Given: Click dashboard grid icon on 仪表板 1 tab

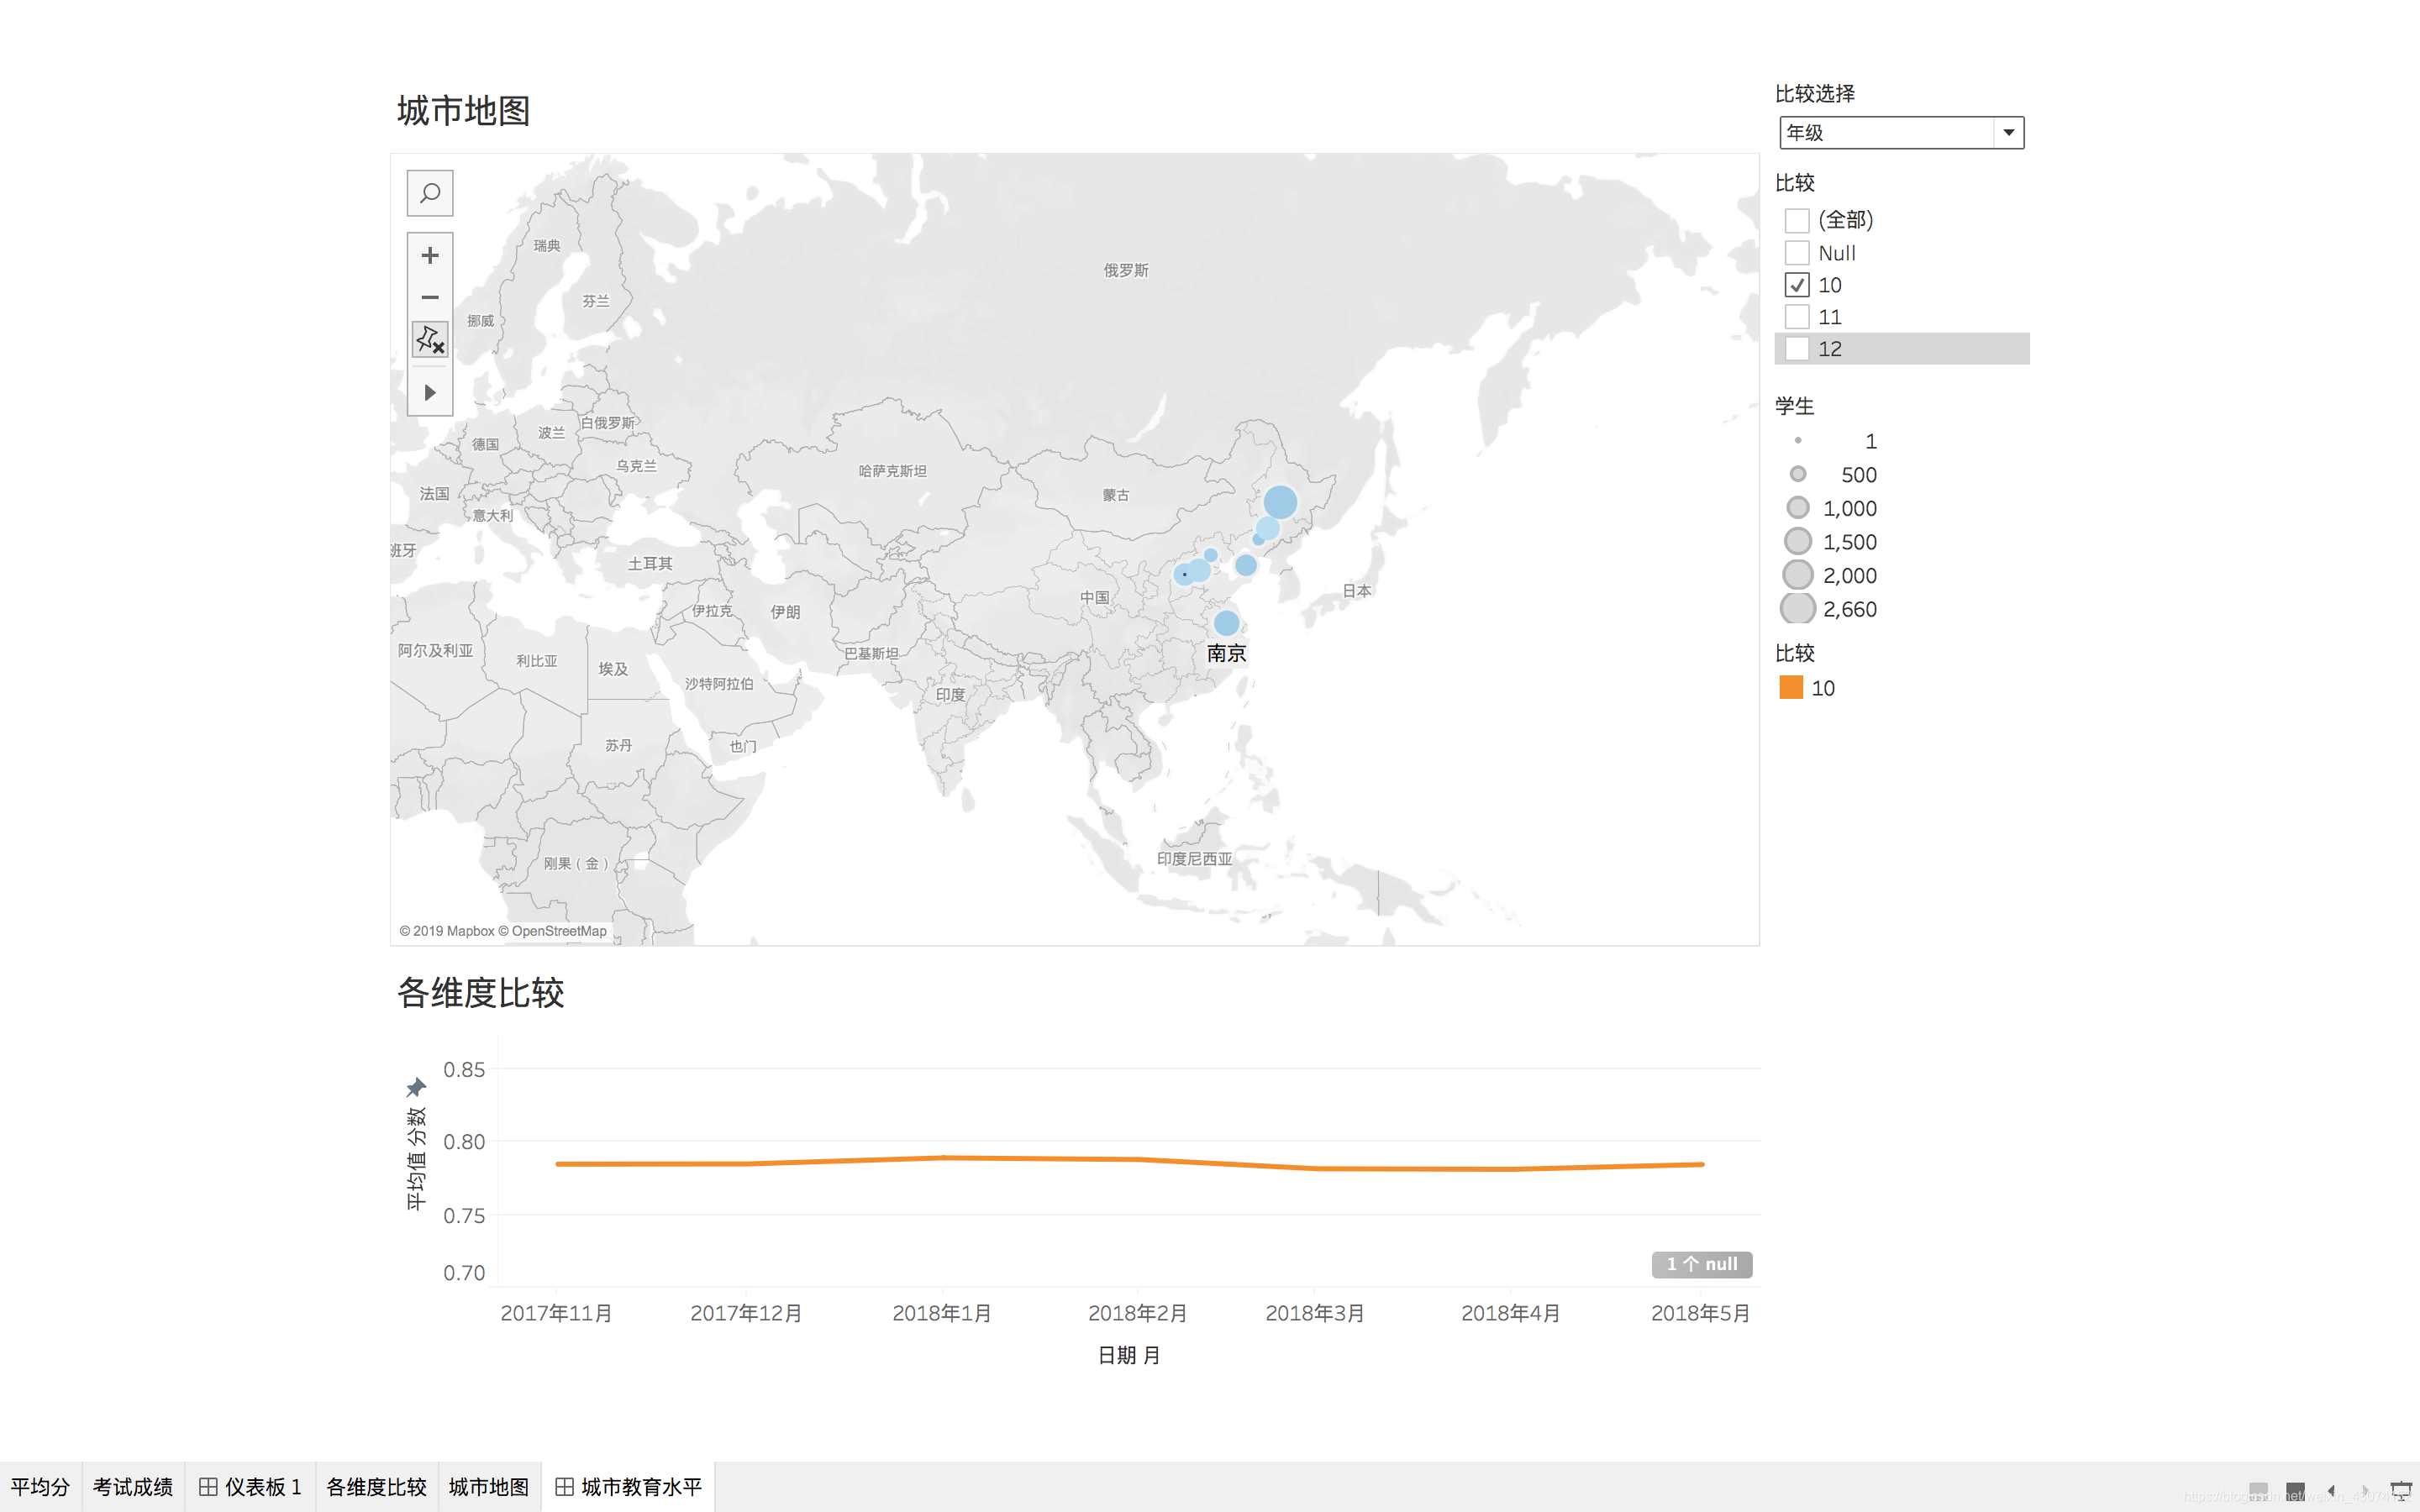Looking at the screenshot, I should [208, 1487].
